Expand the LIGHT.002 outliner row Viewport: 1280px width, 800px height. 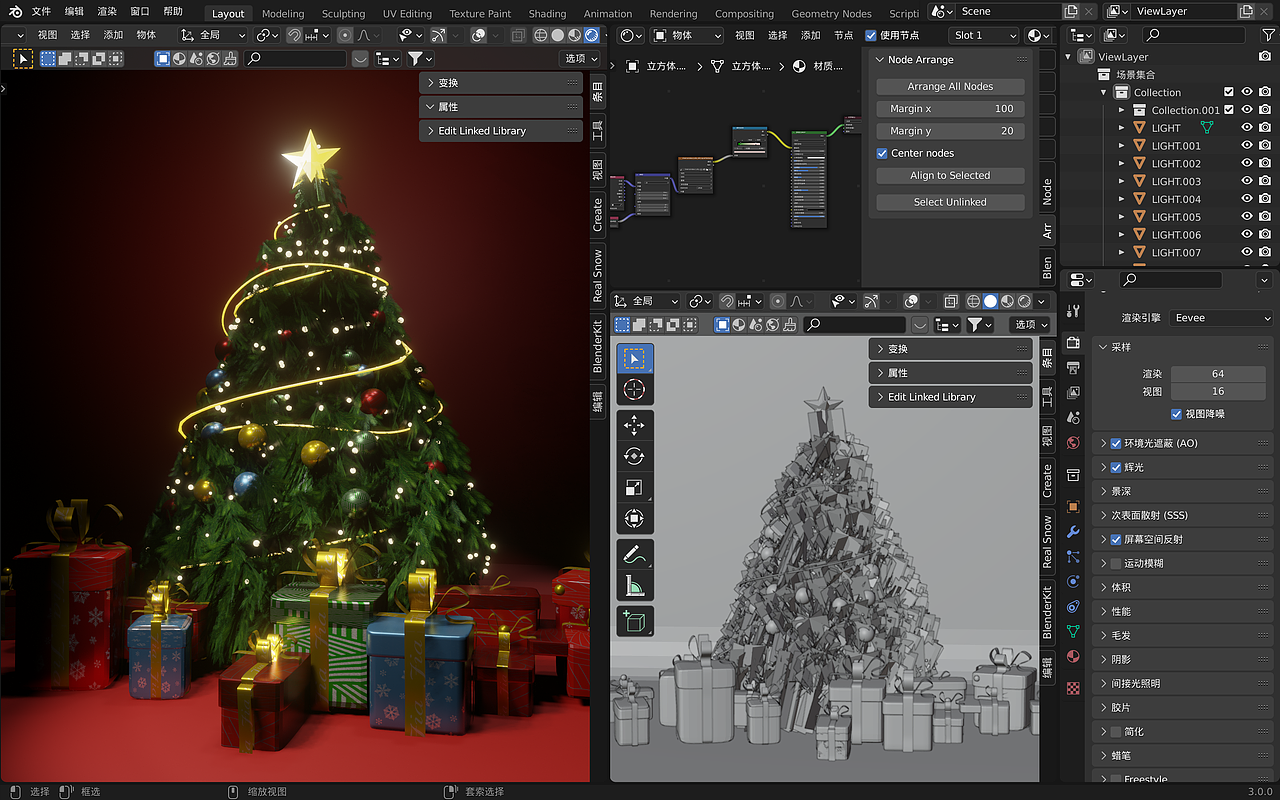[x=1122, y=164]
